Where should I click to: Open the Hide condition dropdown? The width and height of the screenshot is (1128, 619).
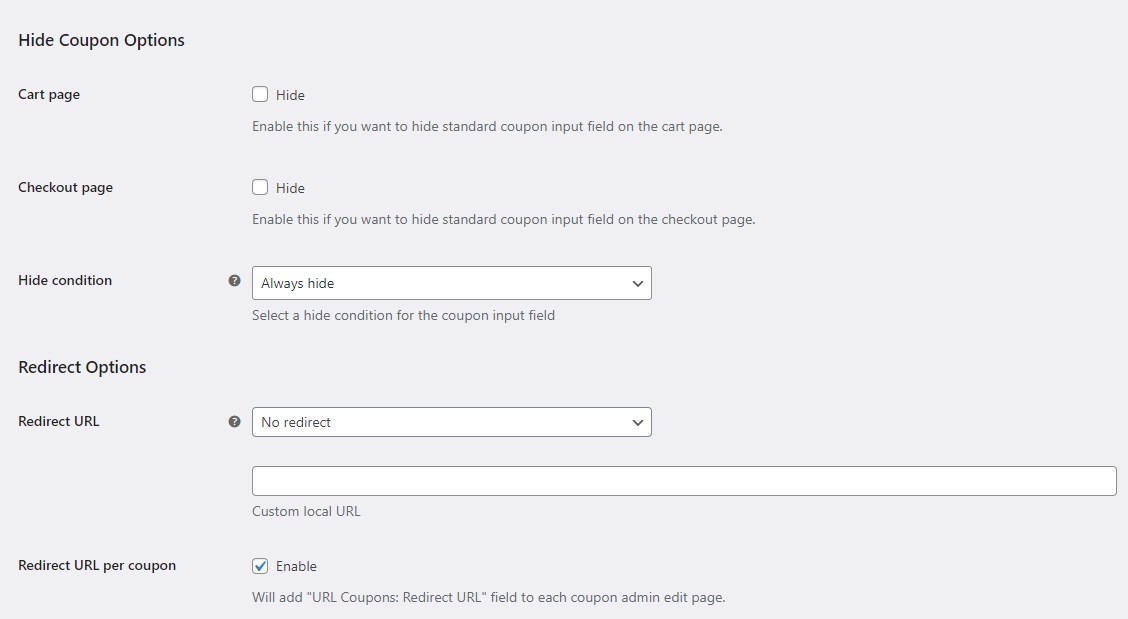452,283
